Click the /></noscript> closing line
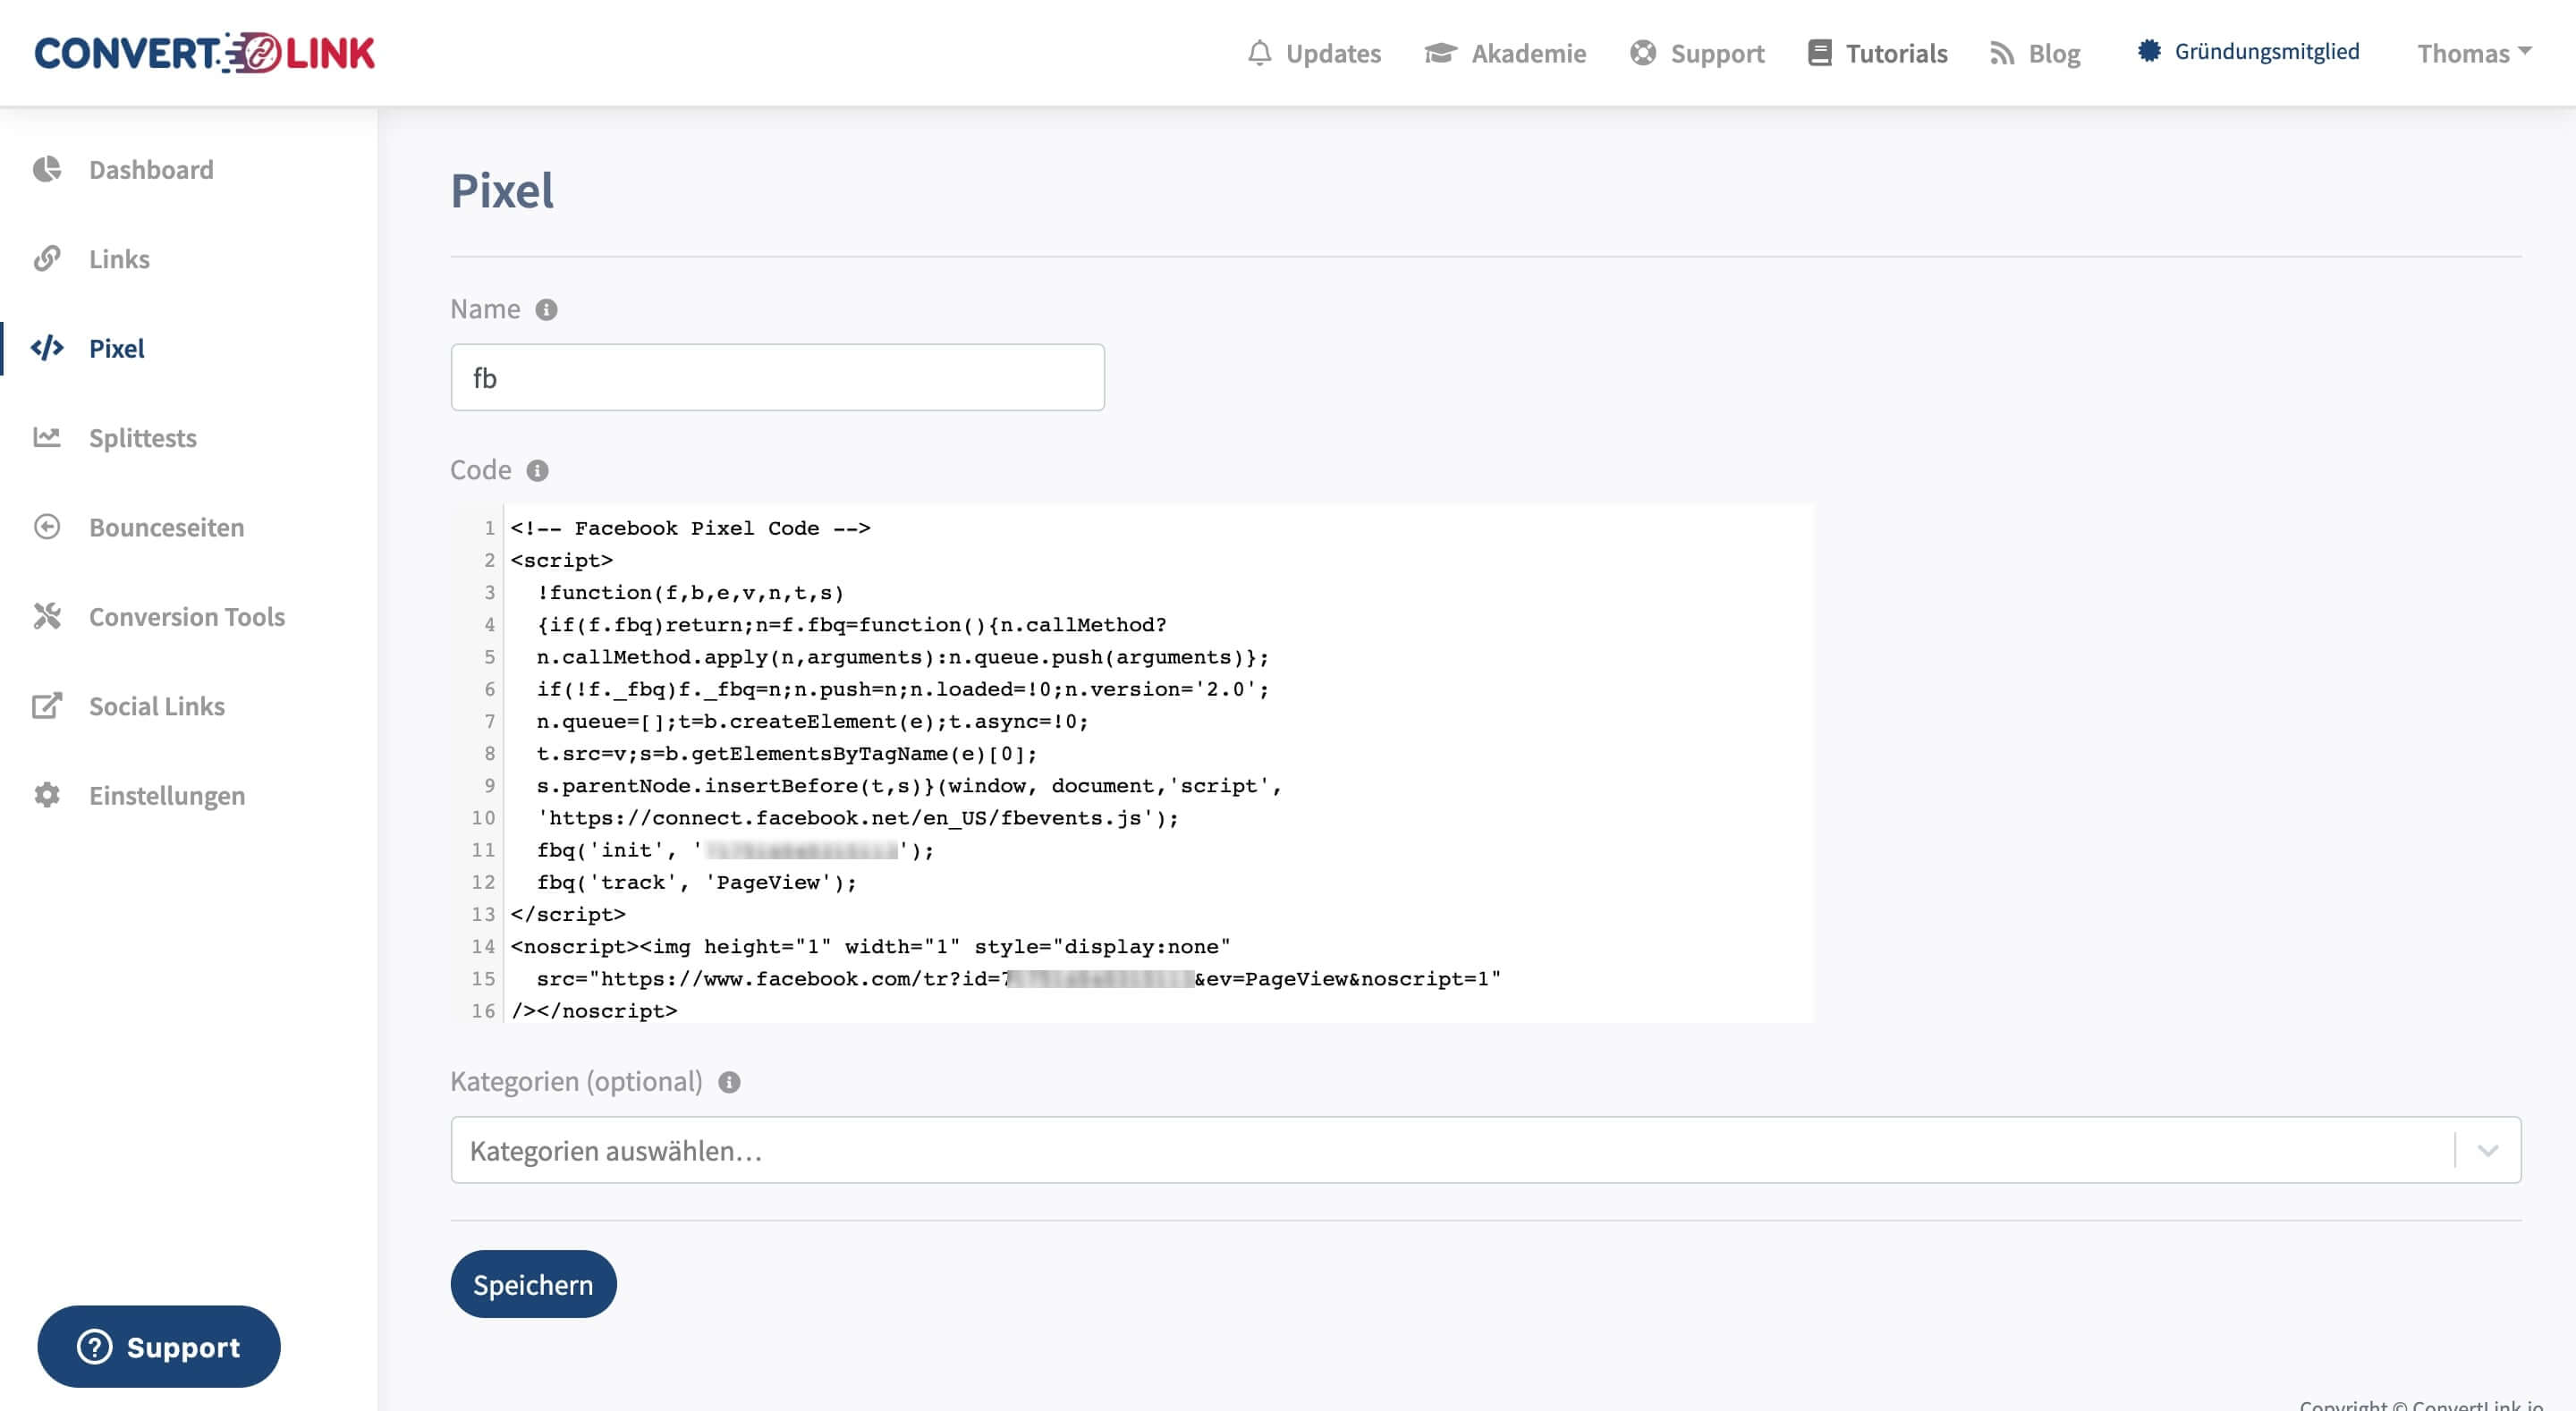Image resolution: width=2576 pixels, height=1411 pixels. coord(594,1011)
